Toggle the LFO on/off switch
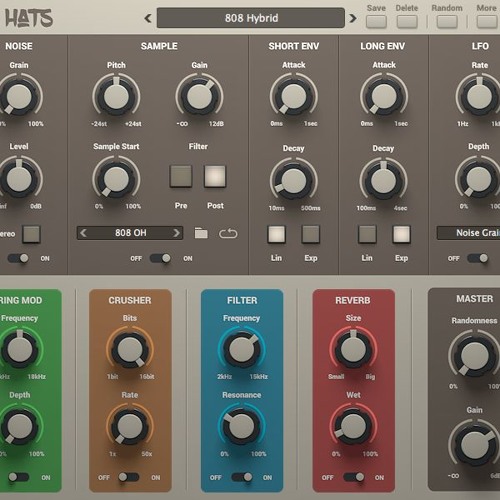This screenshot has height=500, width=500. (x=478, y=258)
